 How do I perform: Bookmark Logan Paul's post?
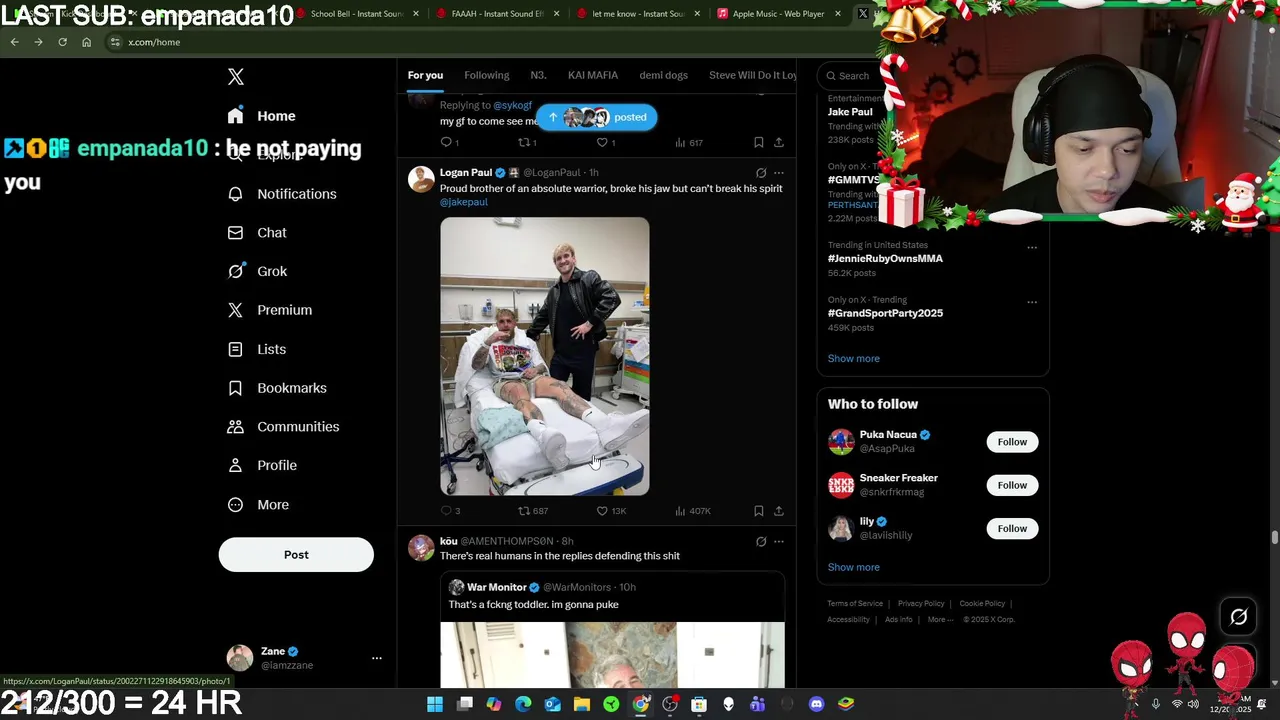[x=759, y=511]
